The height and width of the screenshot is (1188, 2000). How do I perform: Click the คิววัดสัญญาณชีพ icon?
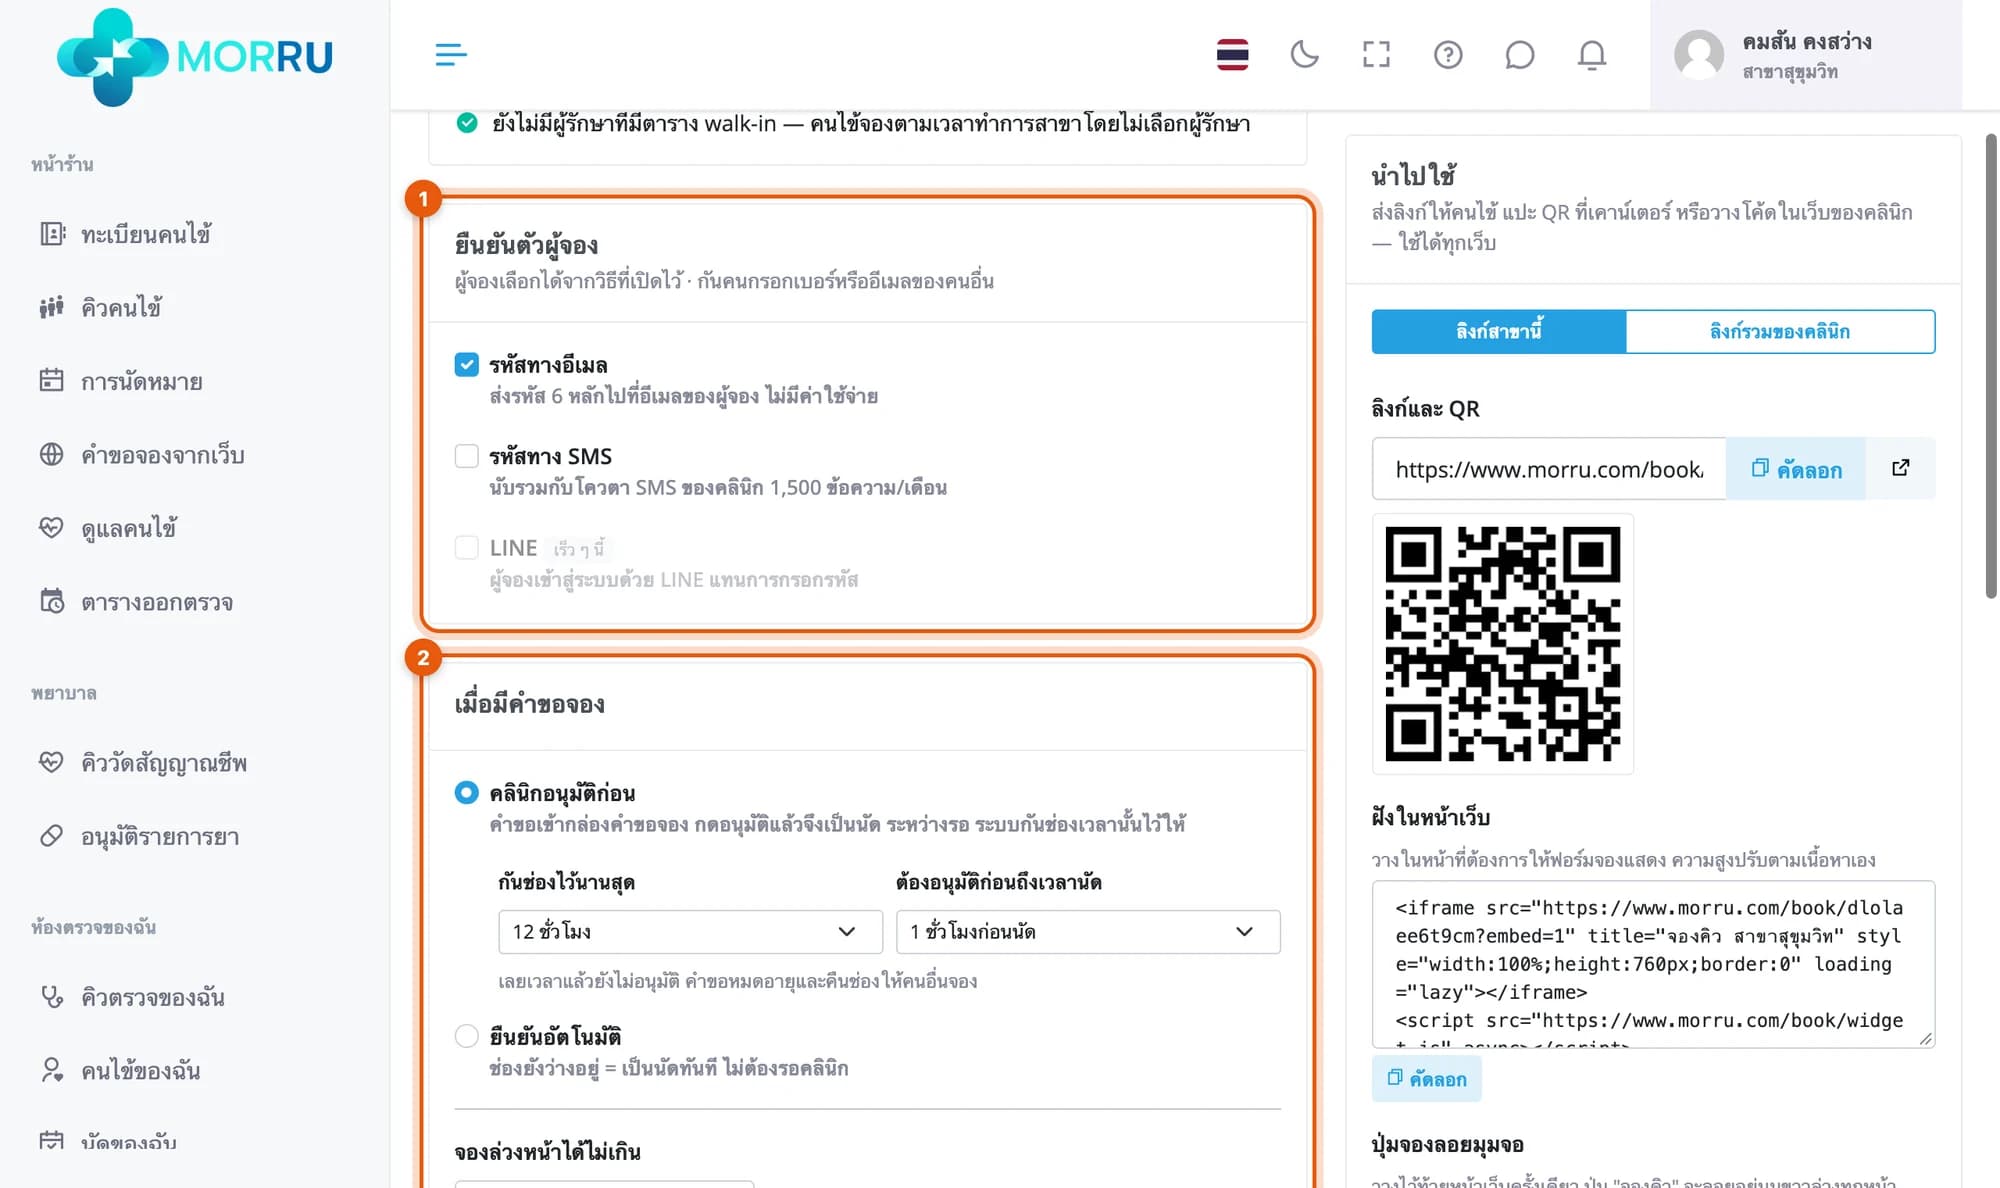[x=51, y=762]
